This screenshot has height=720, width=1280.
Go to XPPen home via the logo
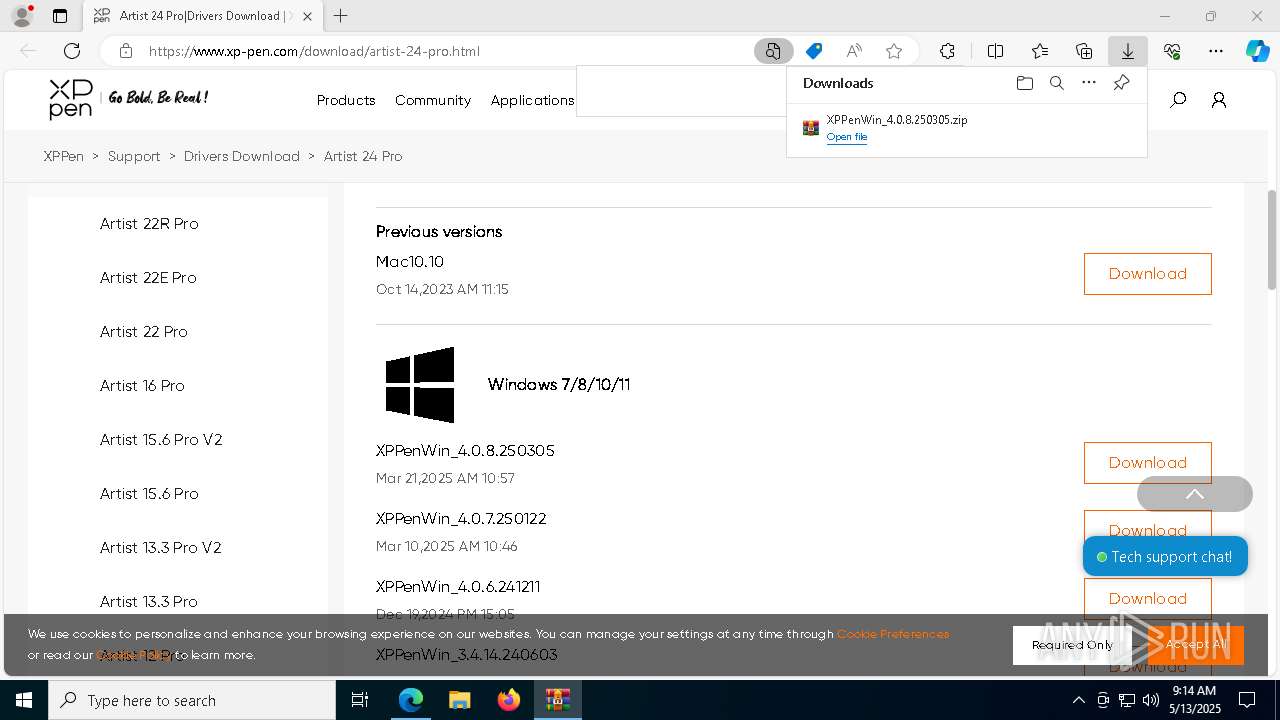tap(71, 99)
